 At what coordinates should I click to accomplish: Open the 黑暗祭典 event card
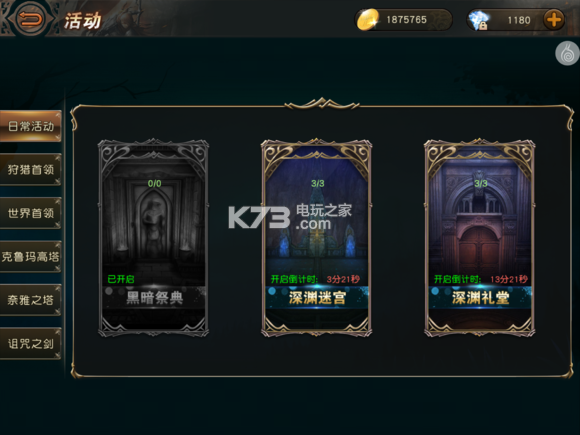(x=154, y=238)
